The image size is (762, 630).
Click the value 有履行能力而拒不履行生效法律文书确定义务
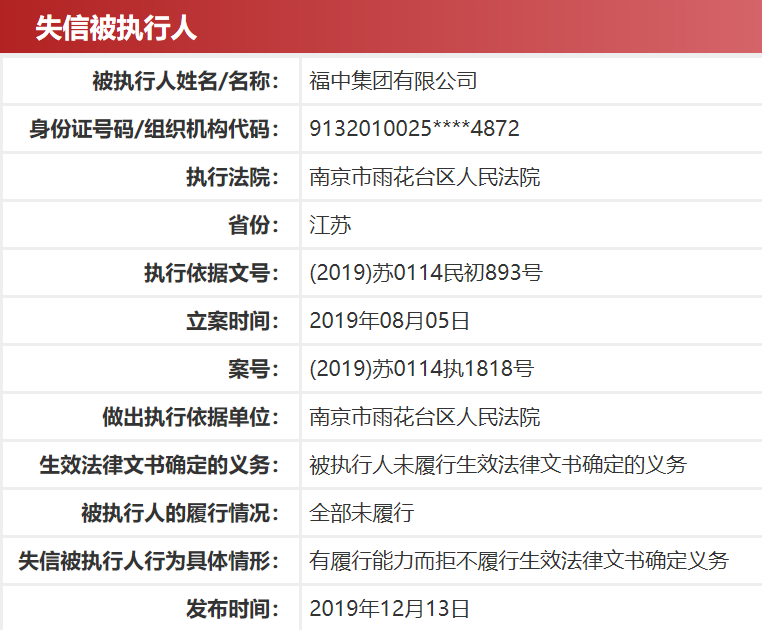coord(519,561)
